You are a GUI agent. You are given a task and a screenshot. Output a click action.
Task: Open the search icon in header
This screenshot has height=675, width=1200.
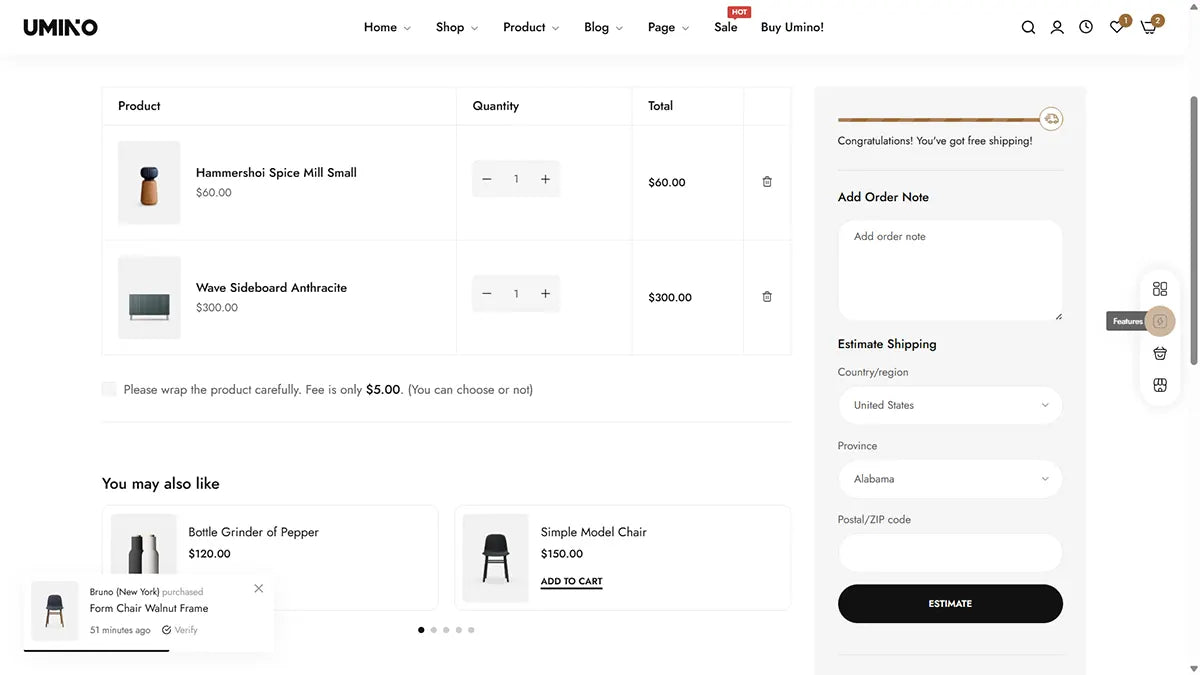(x=1028, y=28)
